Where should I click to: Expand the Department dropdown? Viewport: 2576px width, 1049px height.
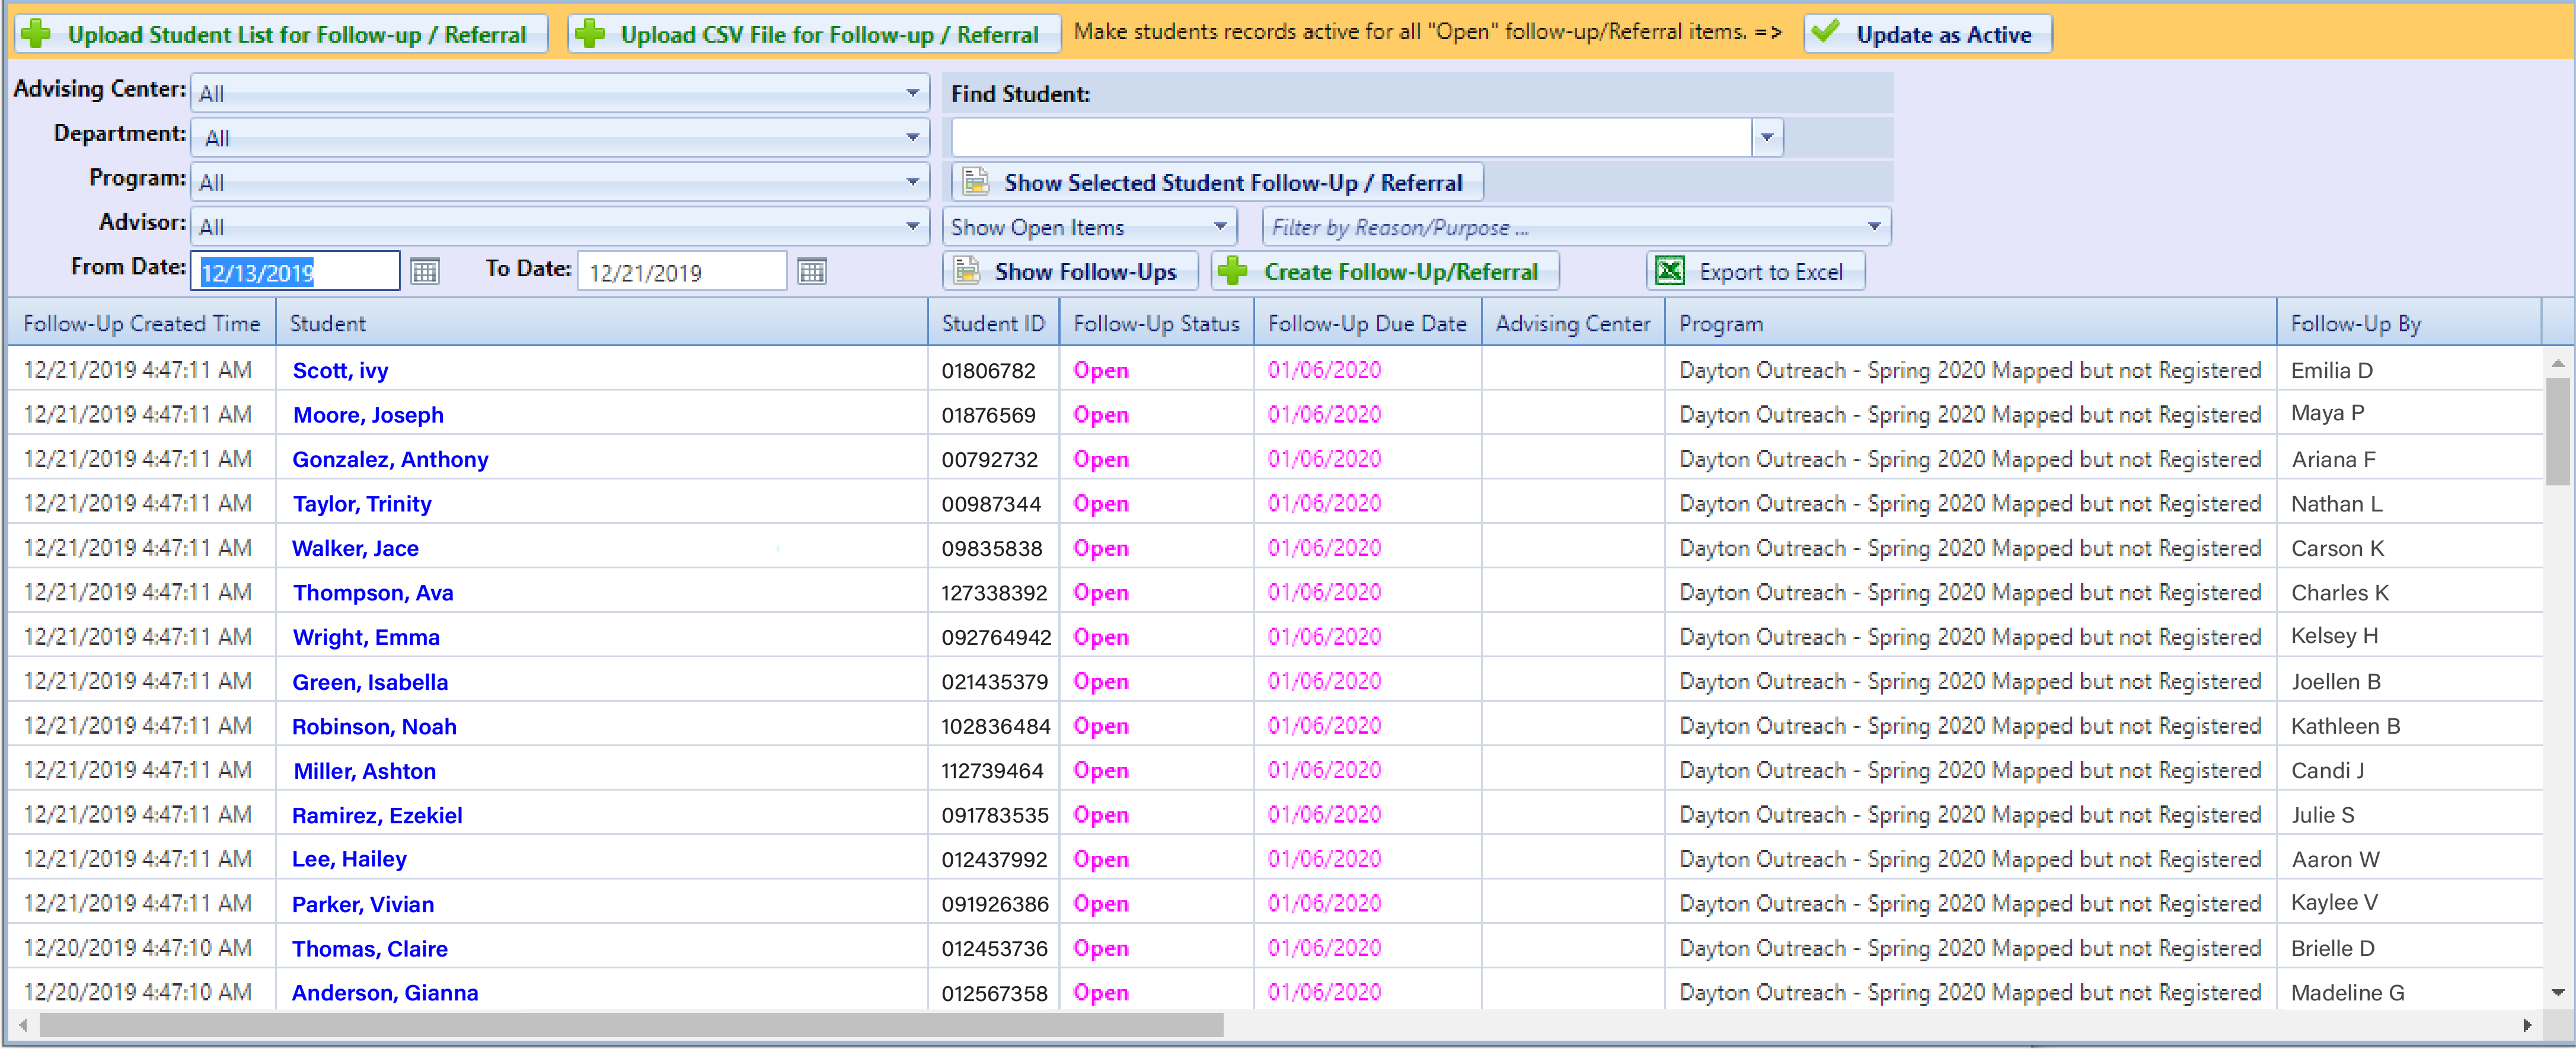(912, 137)
